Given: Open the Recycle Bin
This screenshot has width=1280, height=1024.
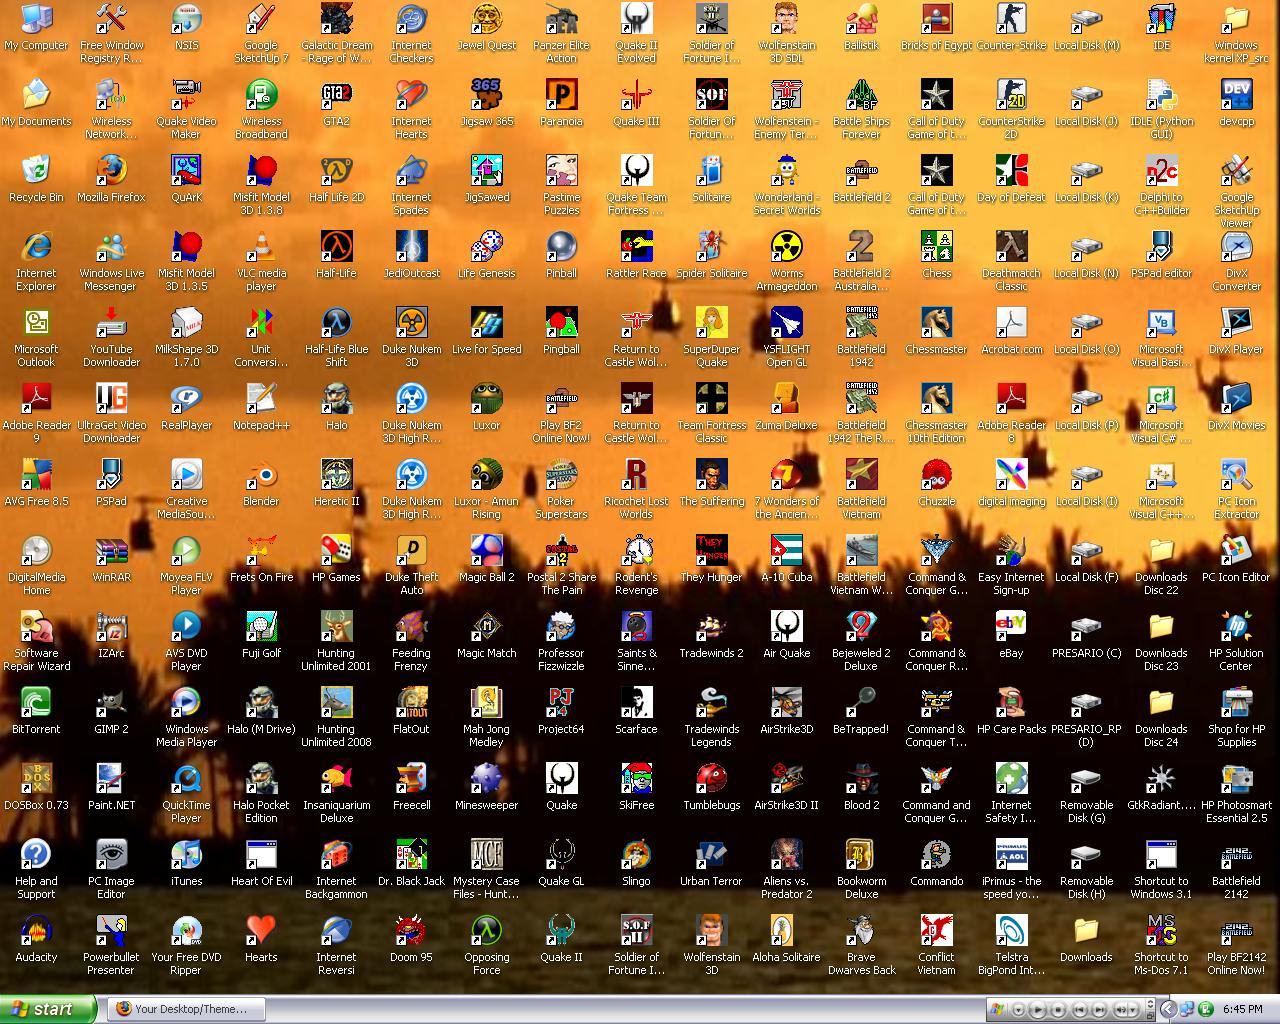Looking at the screenshot, I should (36, 172).
